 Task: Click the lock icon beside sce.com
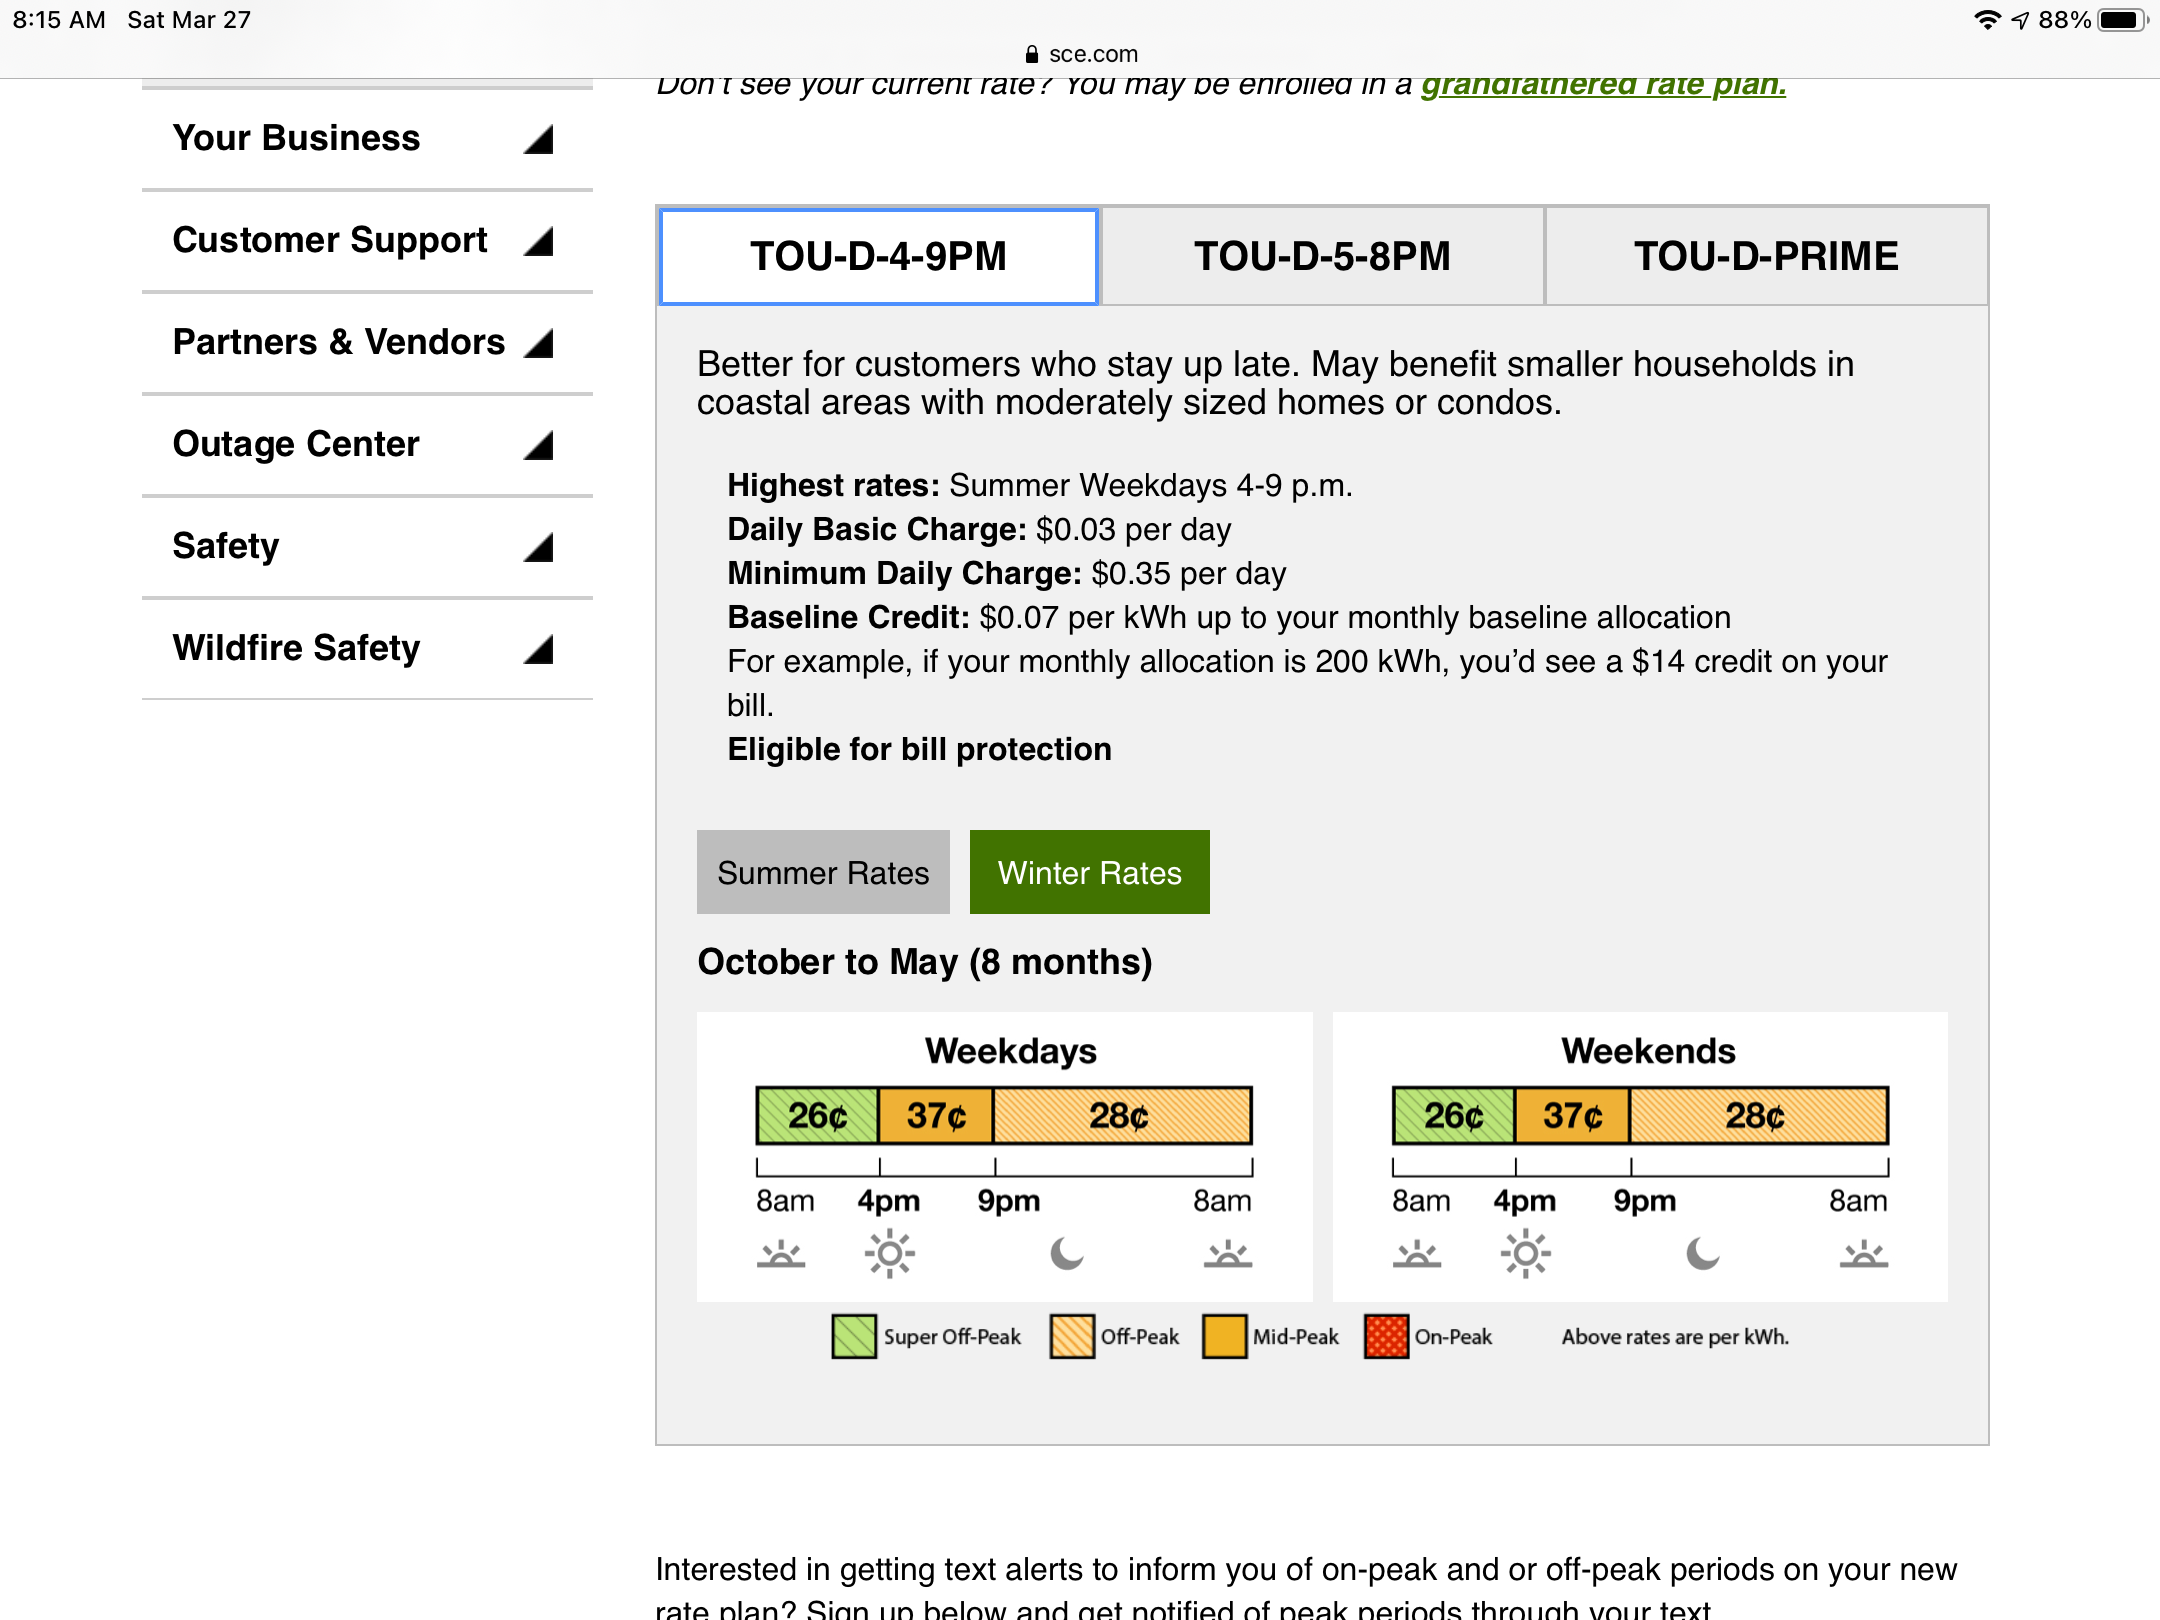[1032, 54]
